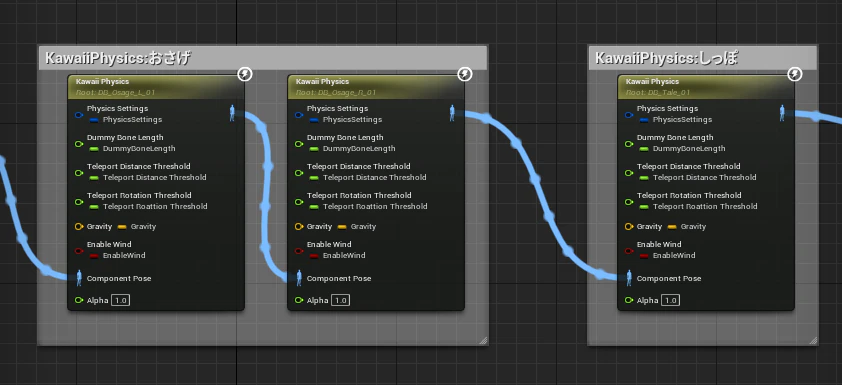Viewport: 842px width, 385px height.
Task: Click Enable Wind pin on DB_Tale_01 node
Action: coord(629,250)
